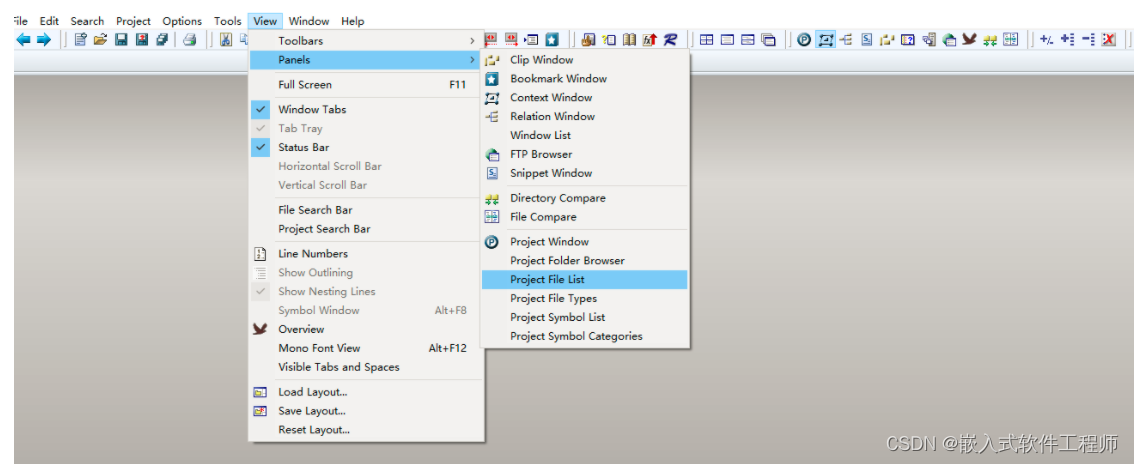Click the Save All stacked disks icon
The height and width of the screenshot is (464, 1134).
tap(162, 40)
